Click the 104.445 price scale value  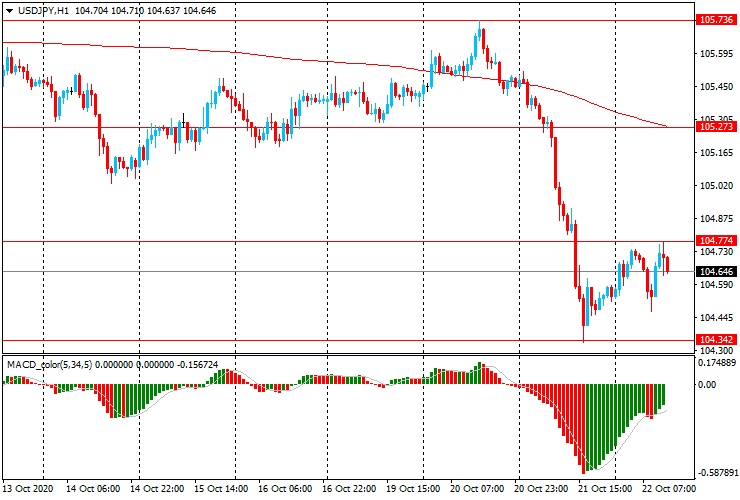point(716,318)
